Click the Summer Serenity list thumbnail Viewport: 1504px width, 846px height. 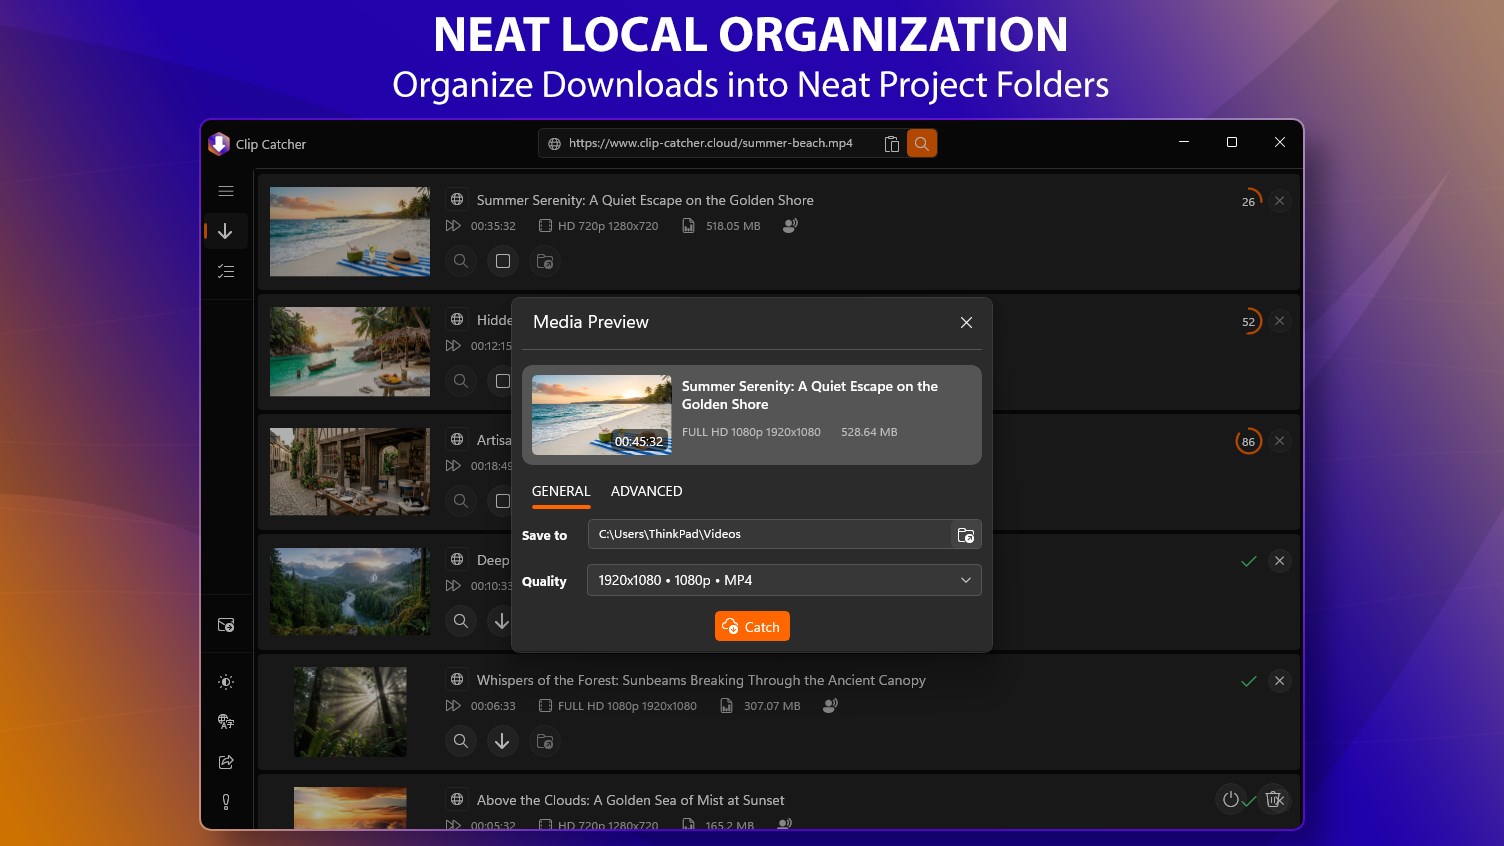[350, 232]
